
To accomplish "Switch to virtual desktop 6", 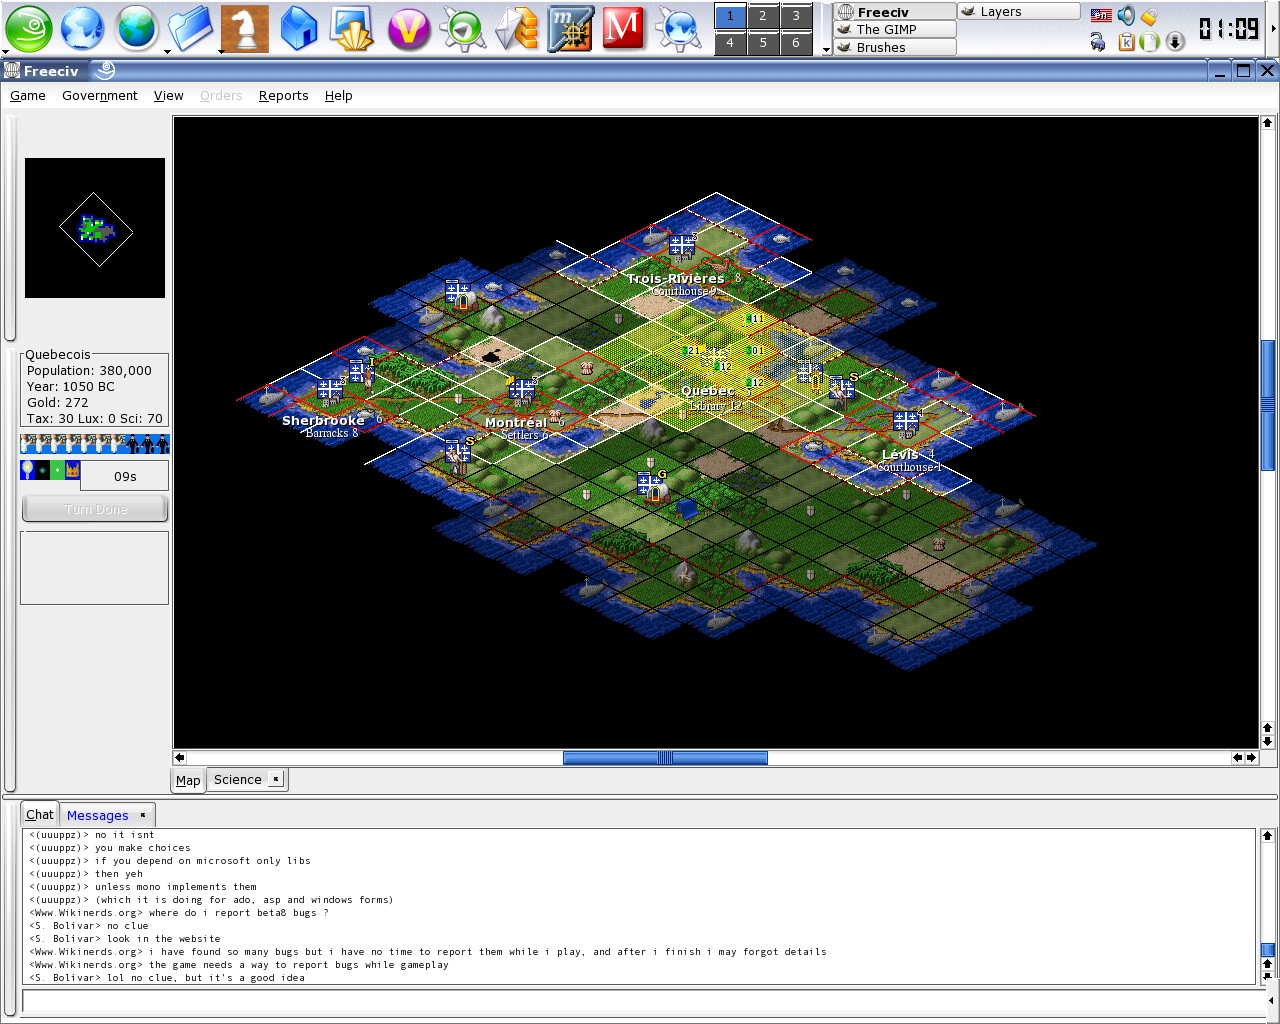I will coord(796,42).
